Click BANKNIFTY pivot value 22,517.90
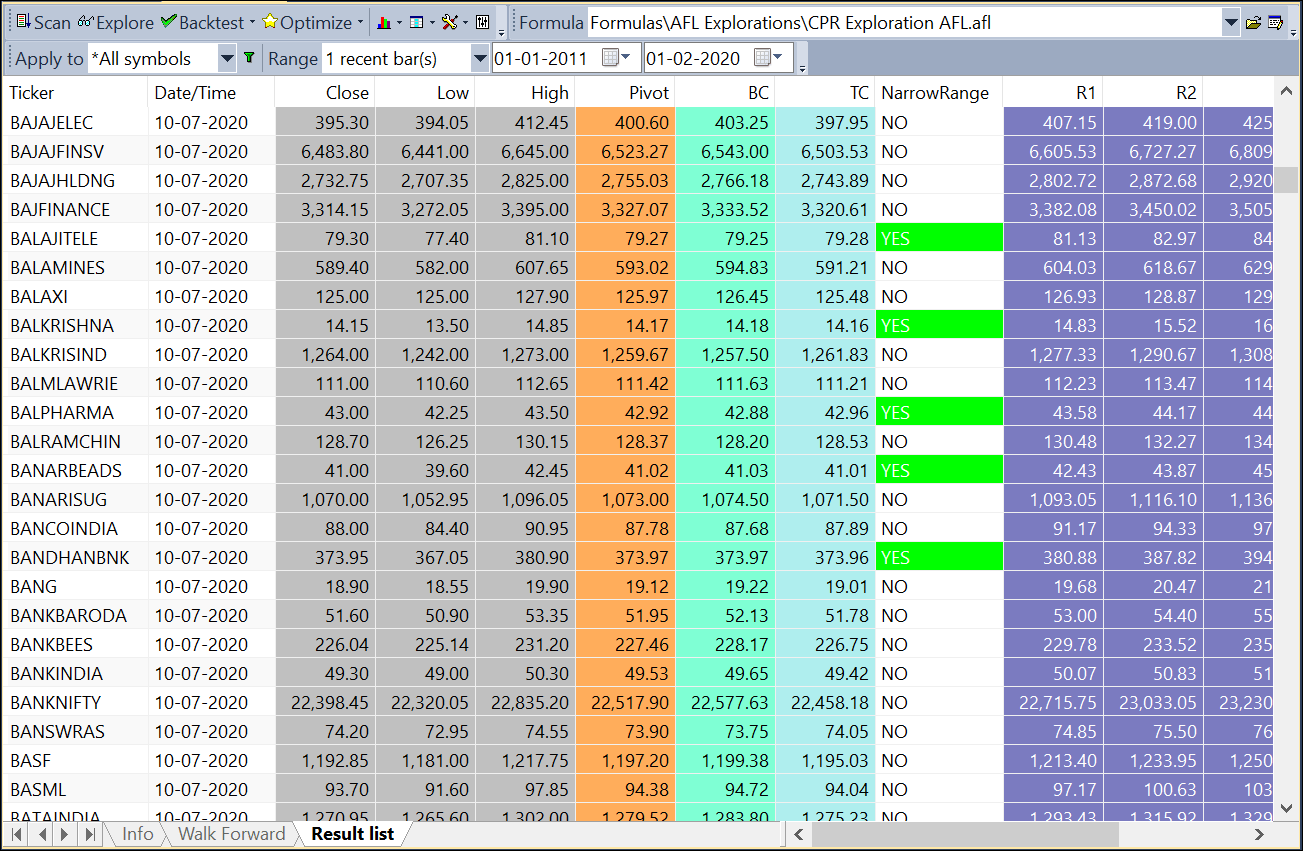Image resolution: width=1303 pixels, height=851 pixels. pos(625,703)
